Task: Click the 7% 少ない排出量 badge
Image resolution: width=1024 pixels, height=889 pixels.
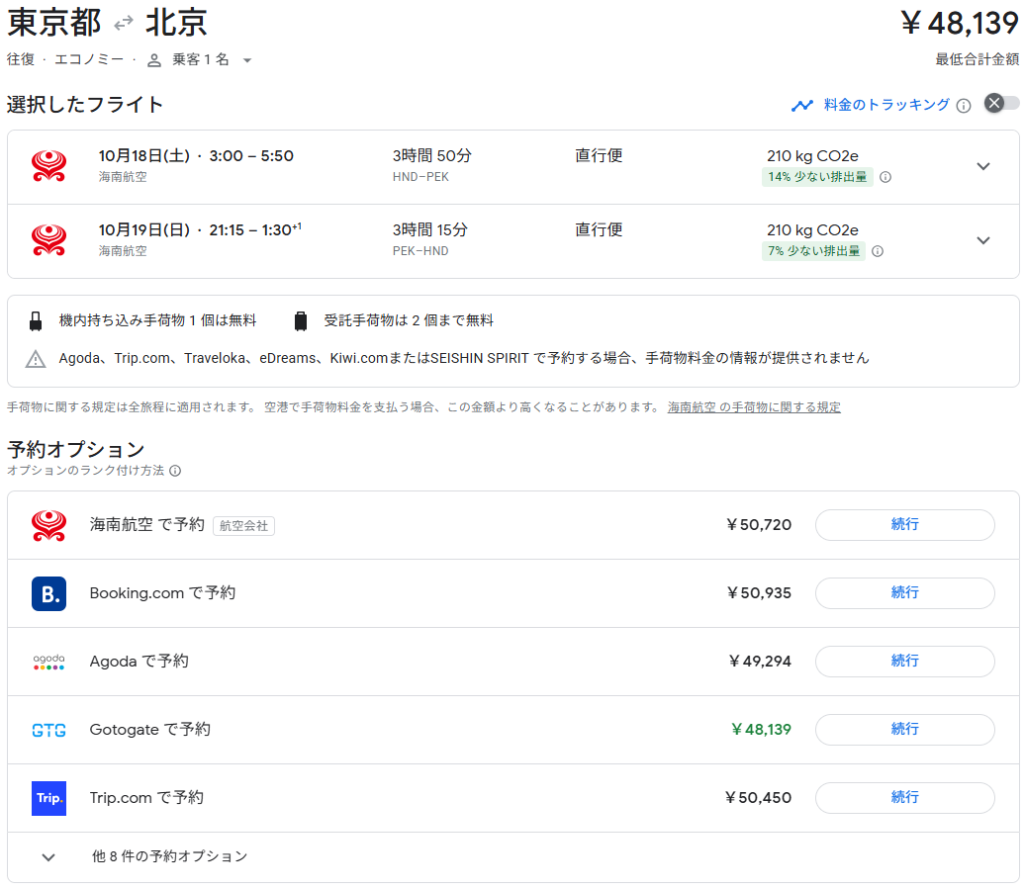Action: click(816, 251)
